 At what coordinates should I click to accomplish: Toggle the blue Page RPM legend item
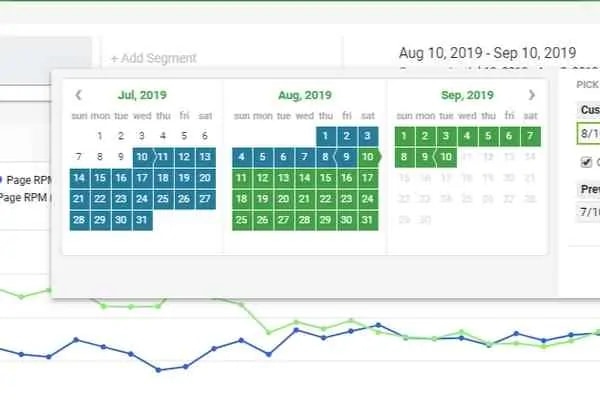point(26,180)
